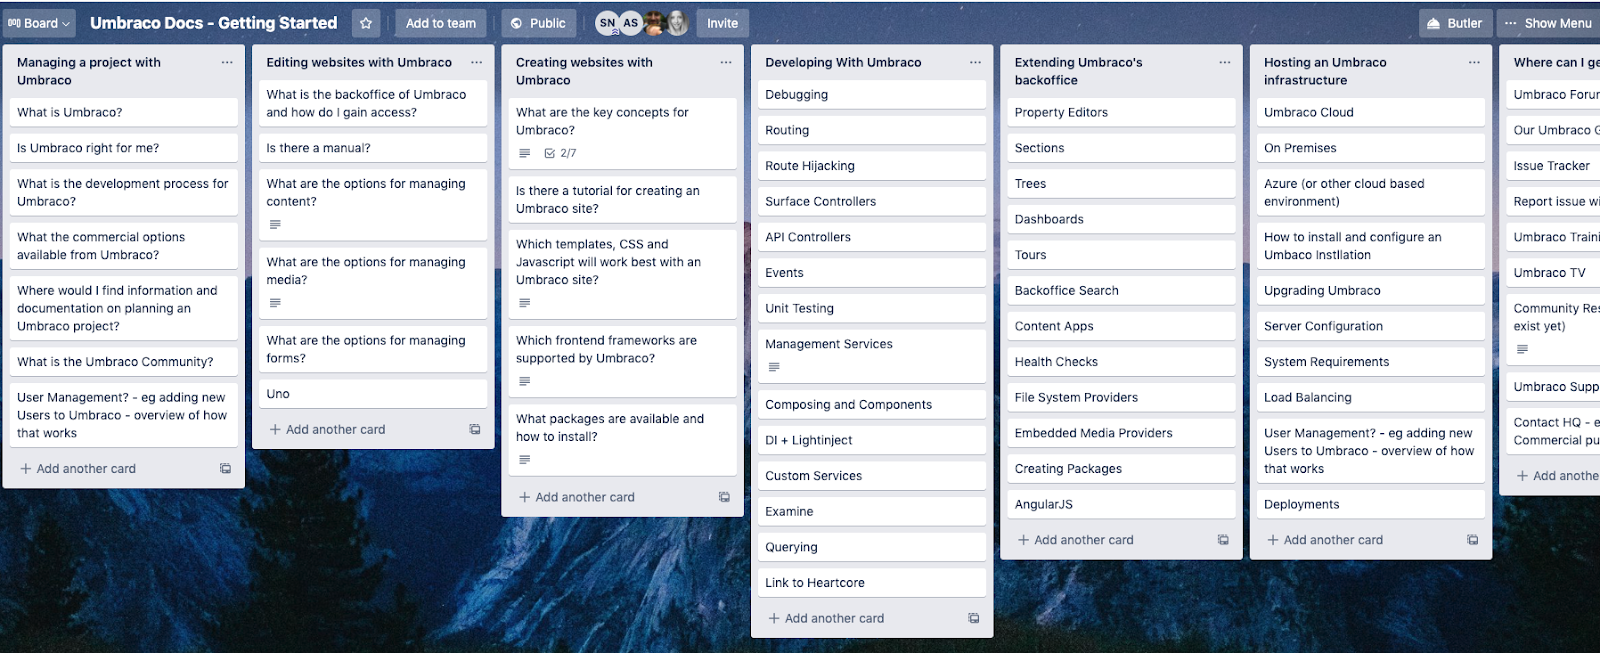Change board visibility from Public
The height and width of the screenshot is (653, 1600).
pos(538,23)
